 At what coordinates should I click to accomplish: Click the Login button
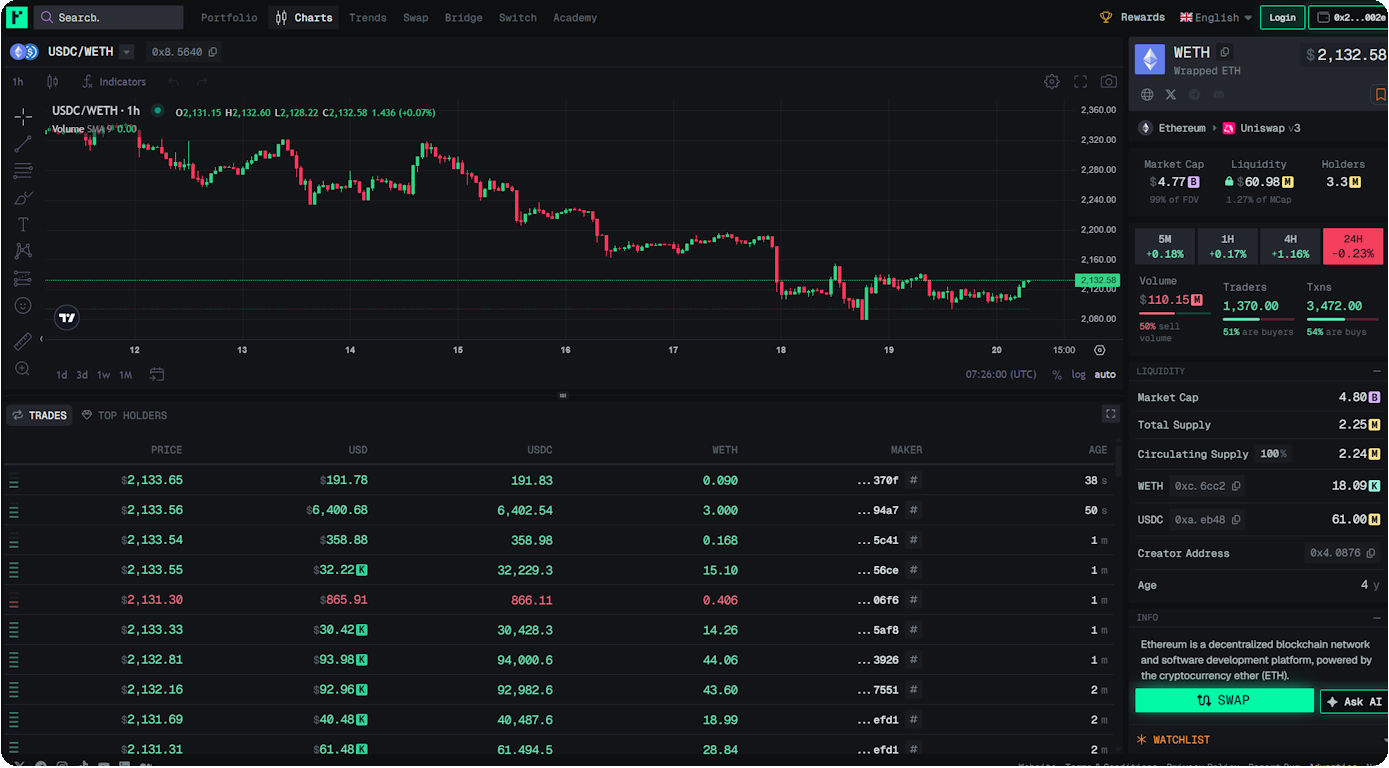(x=1282, y=17)
